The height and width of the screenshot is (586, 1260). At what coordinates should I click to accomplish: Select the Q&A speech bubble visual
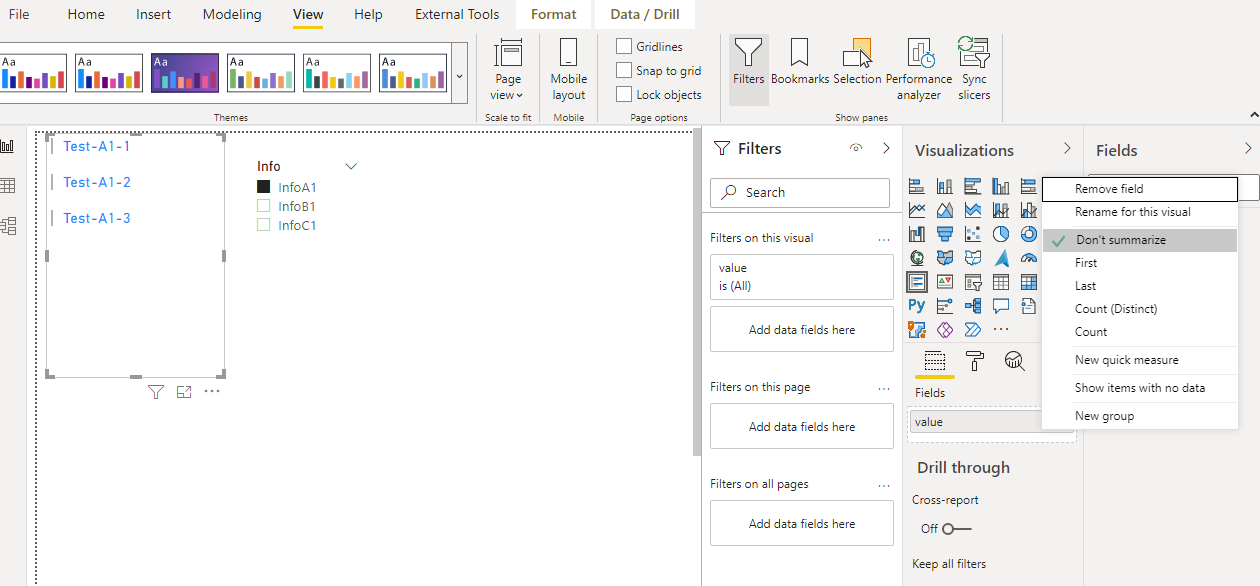coord(1001,306)
